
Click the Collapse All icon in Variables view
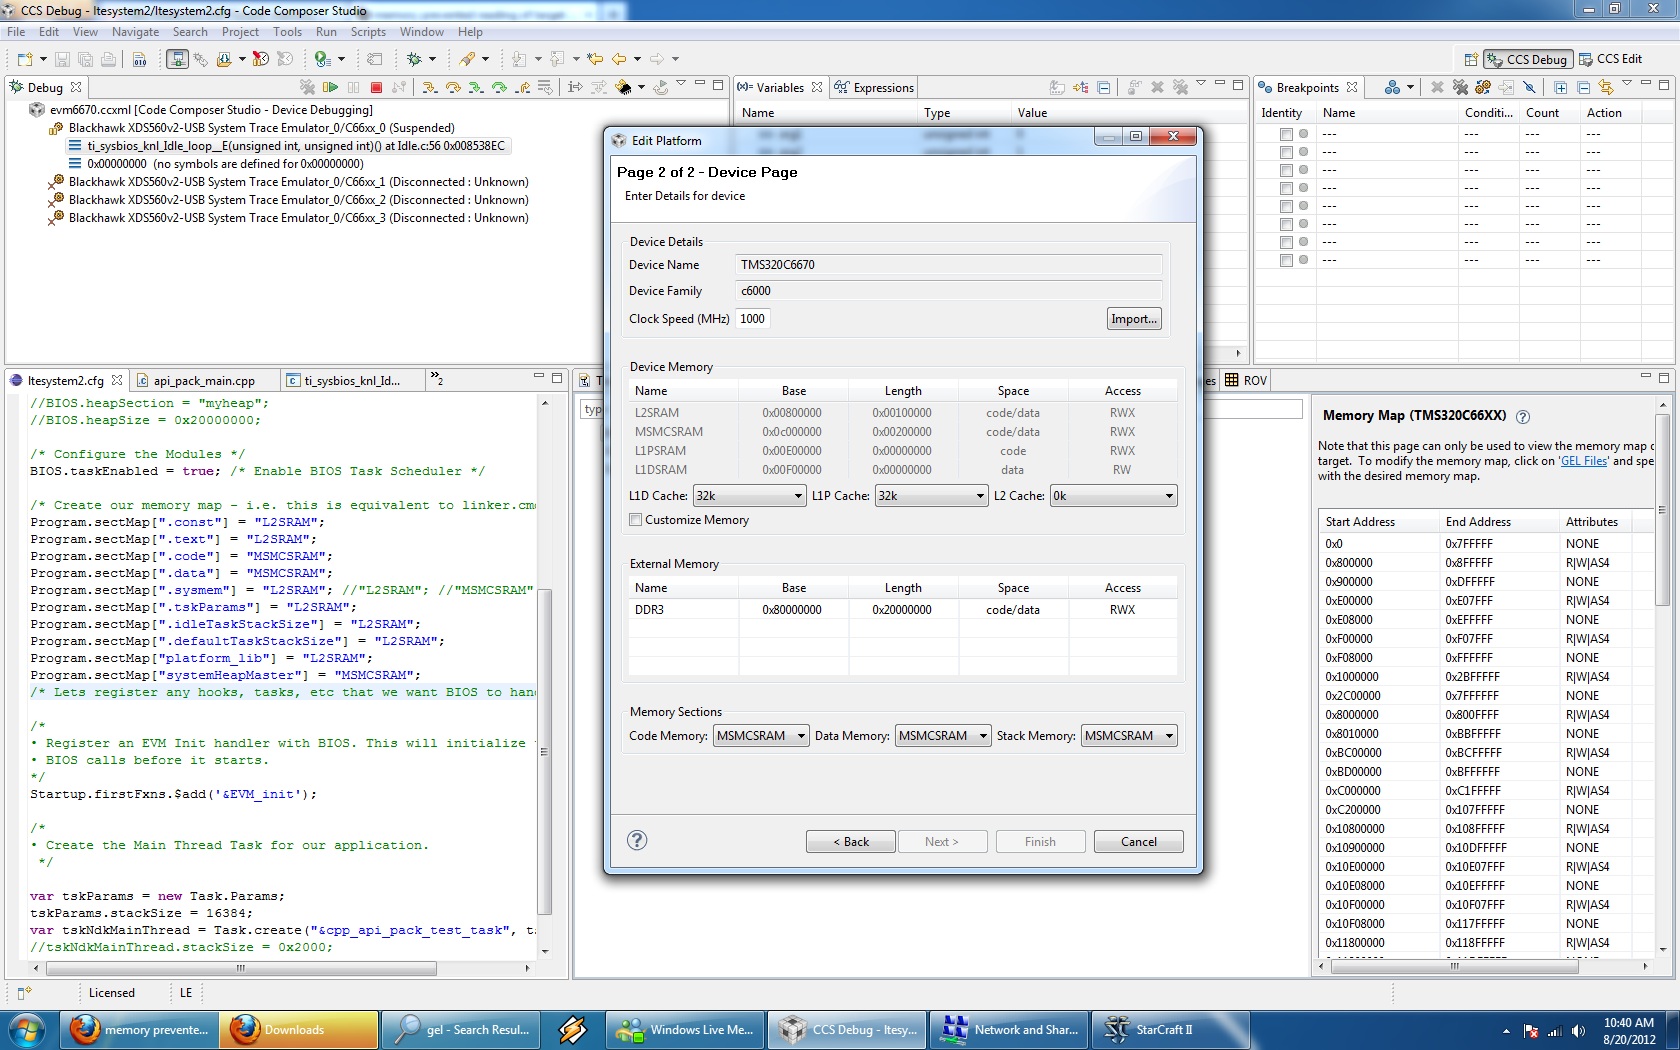[x=1104, y=87]
